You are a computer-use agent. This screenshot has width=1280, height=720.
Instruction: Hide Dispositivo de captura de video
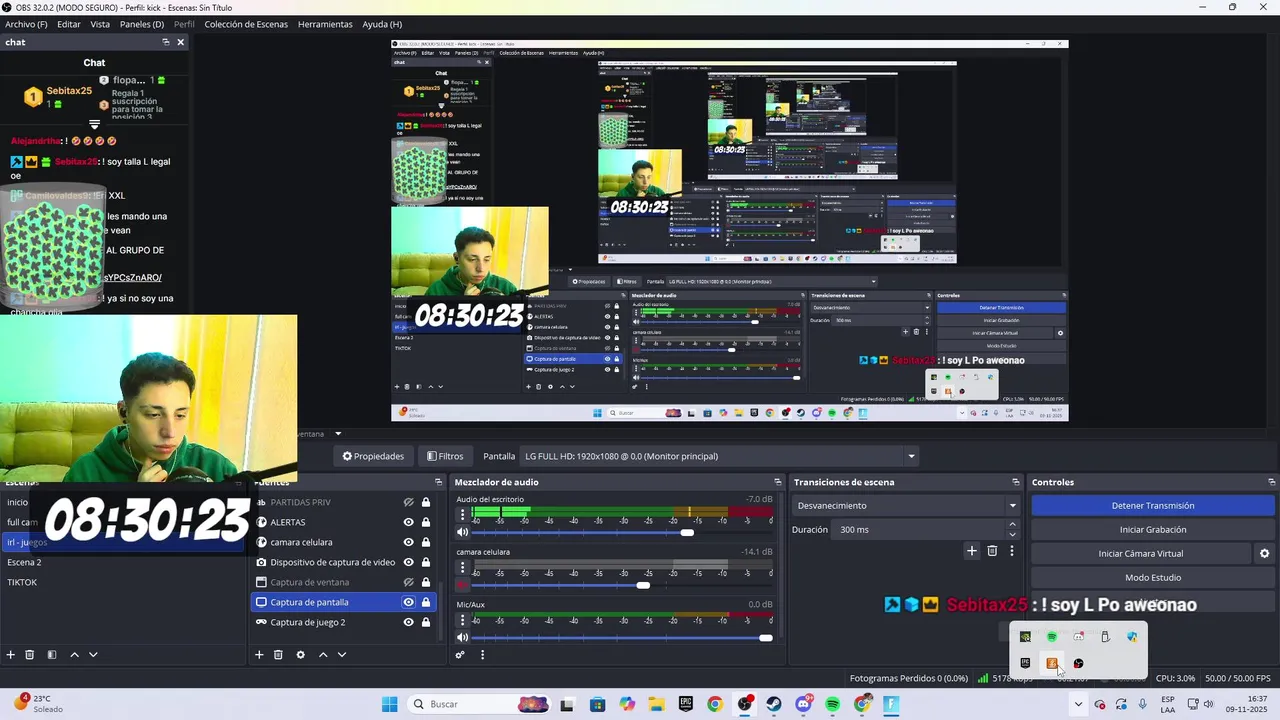[x=408, y=562]
